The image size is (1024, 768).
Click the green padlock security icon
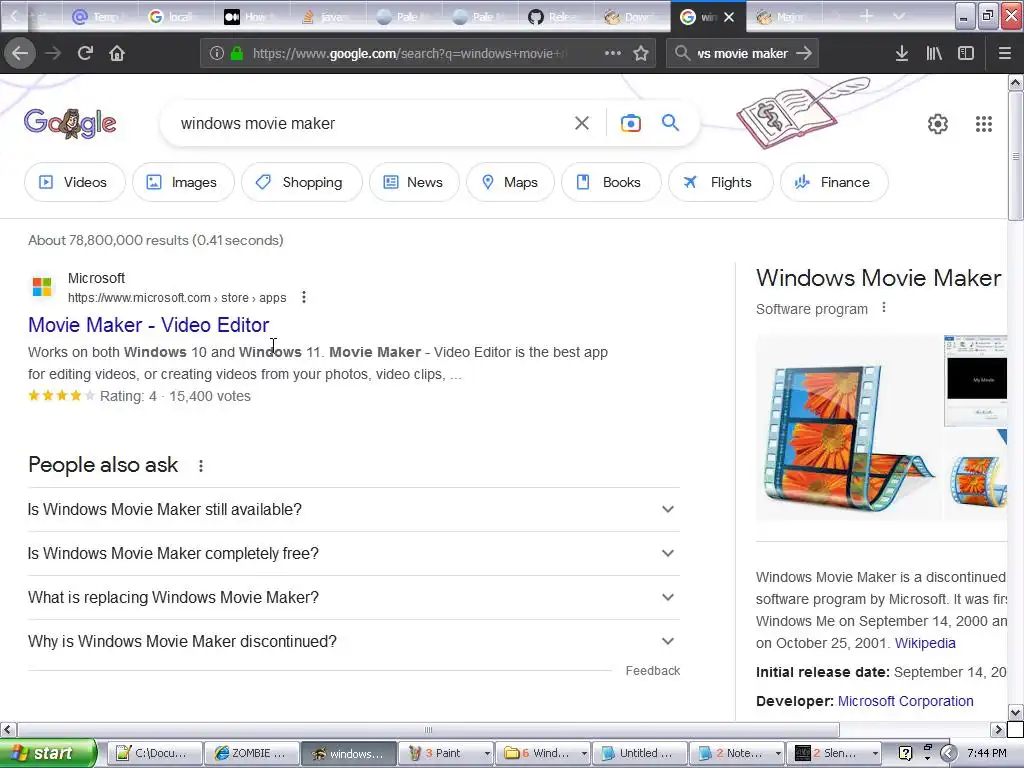pos(237,53)
